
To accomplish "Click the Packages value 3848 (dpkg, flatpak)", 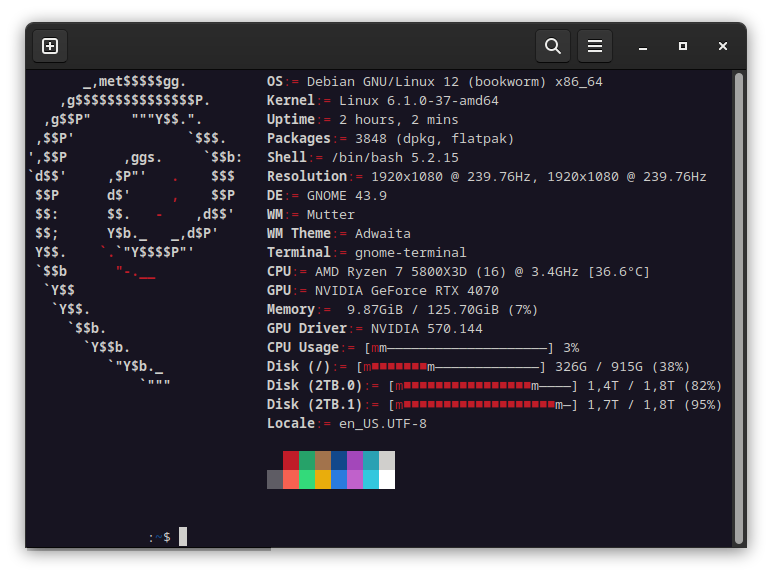I will pos(434,139).
